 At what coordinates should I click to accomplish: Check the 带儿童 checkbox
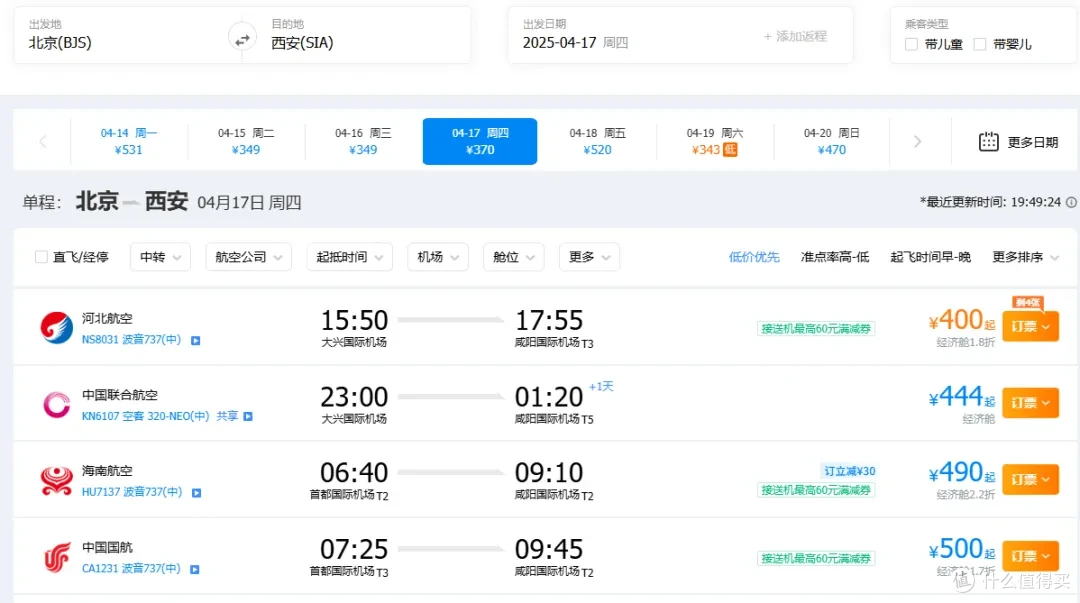tap(911, 44)
